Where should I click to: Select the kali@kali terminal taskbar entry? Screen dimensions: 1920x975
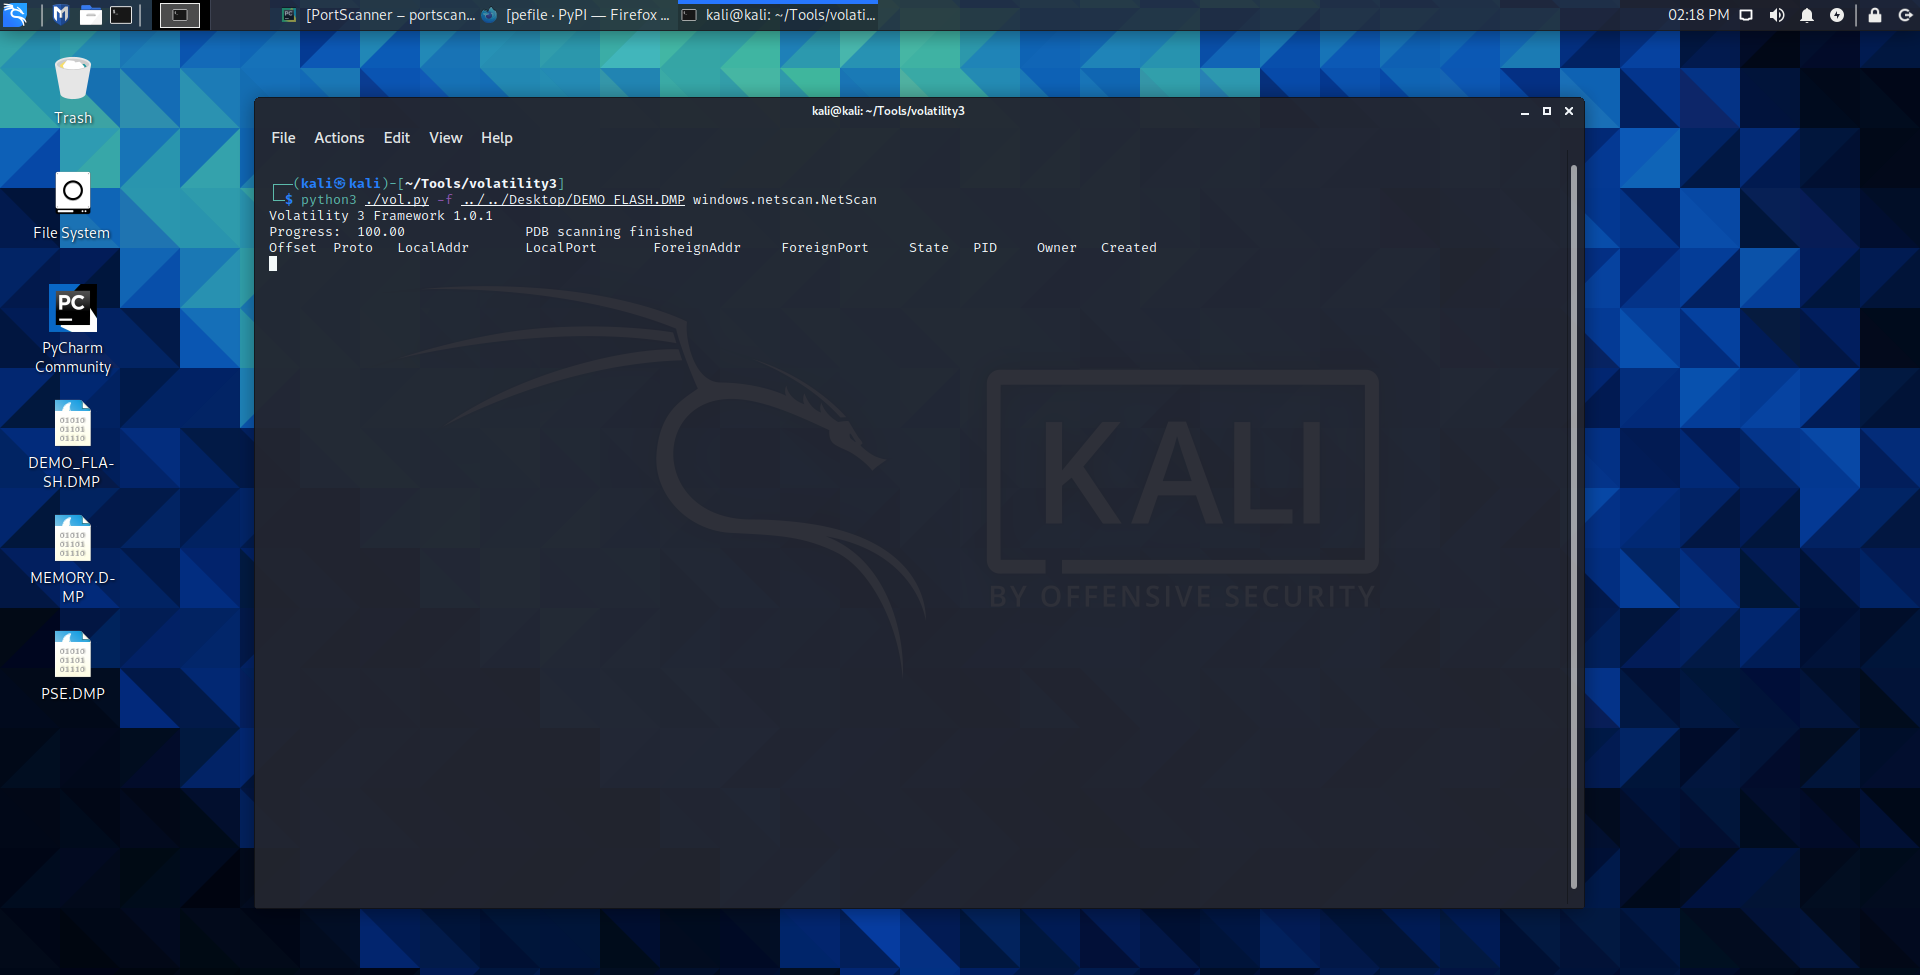point(778,15)
